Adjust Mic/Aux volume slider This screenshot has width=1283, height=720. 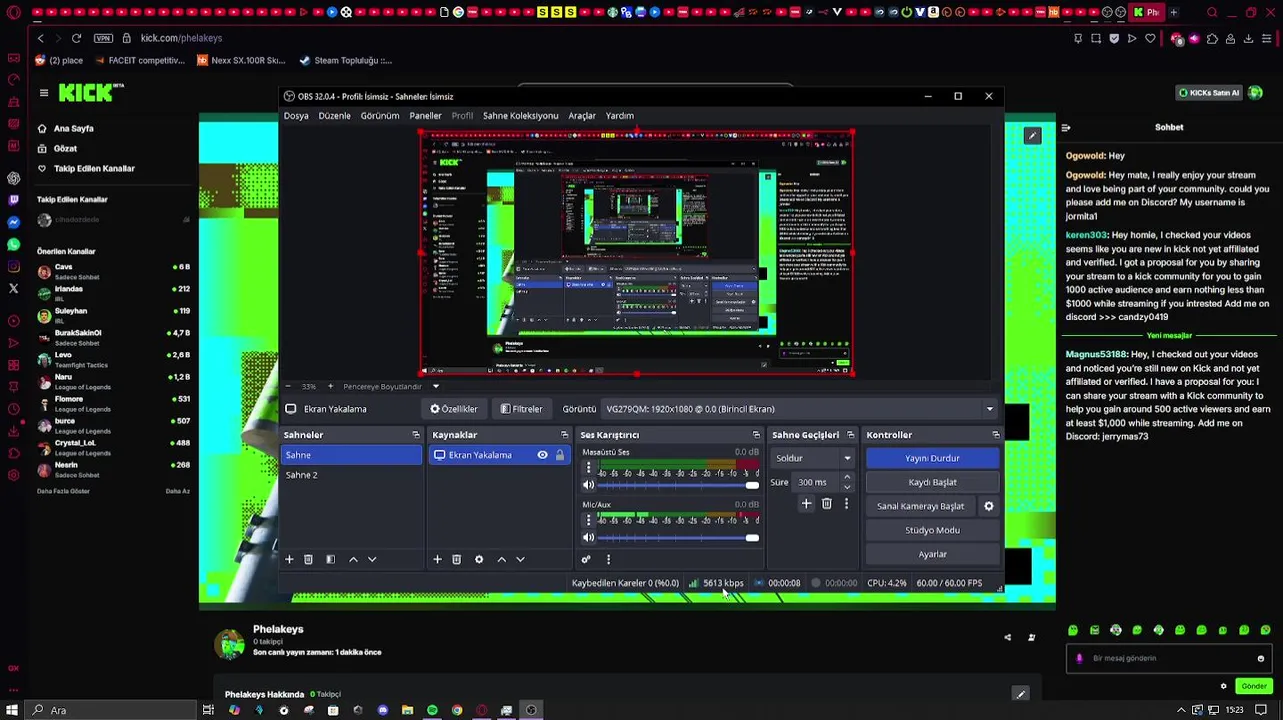[x=678, y=538]
